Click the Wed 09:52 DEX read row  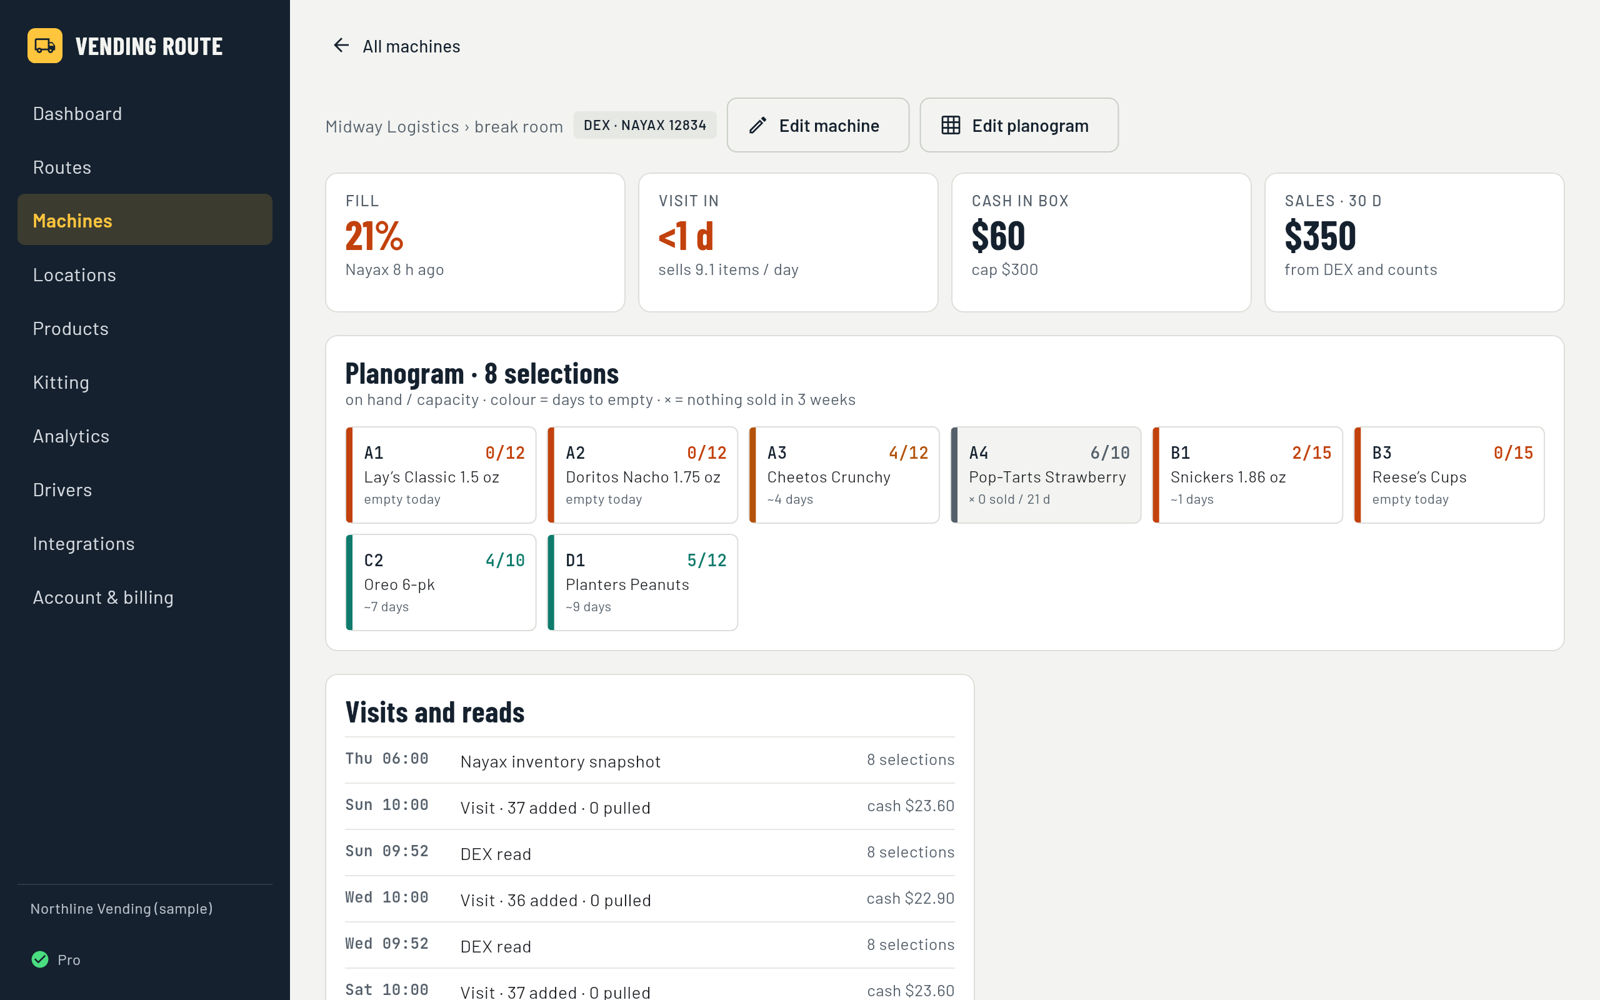[x=650, y=945]
